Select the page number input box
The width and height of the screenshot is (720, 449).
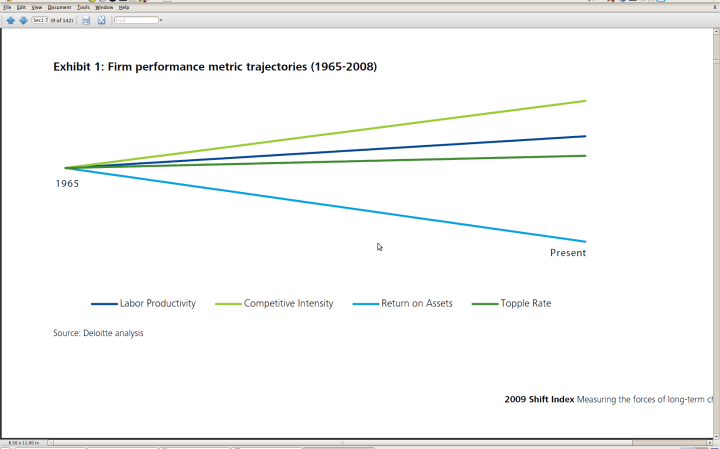coord(39,20)
